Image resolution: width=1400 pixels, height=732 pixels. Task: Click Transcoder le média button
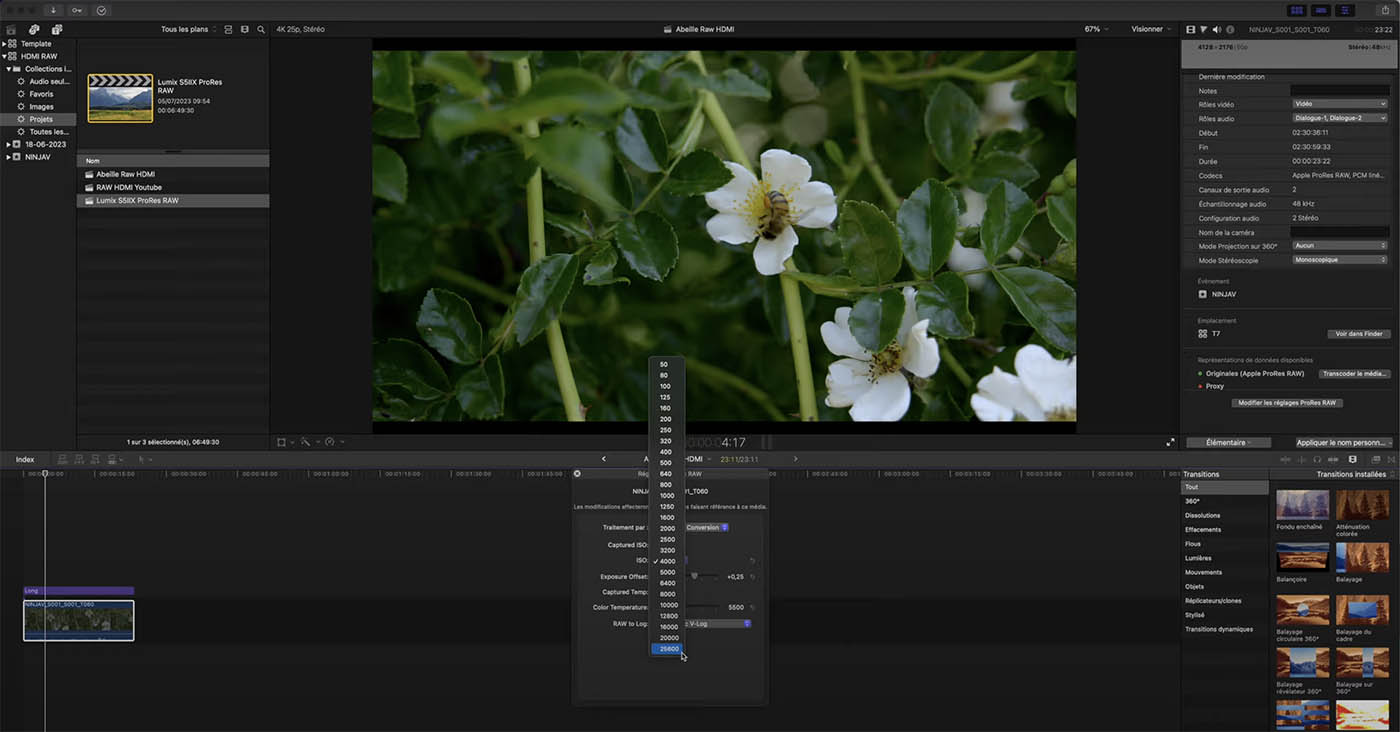[1354, 373]
